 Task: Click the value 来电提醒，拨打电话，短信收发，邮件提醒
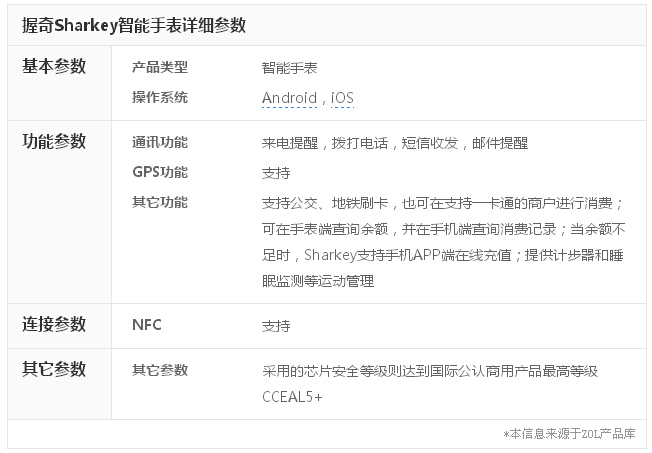pos(395,144)
